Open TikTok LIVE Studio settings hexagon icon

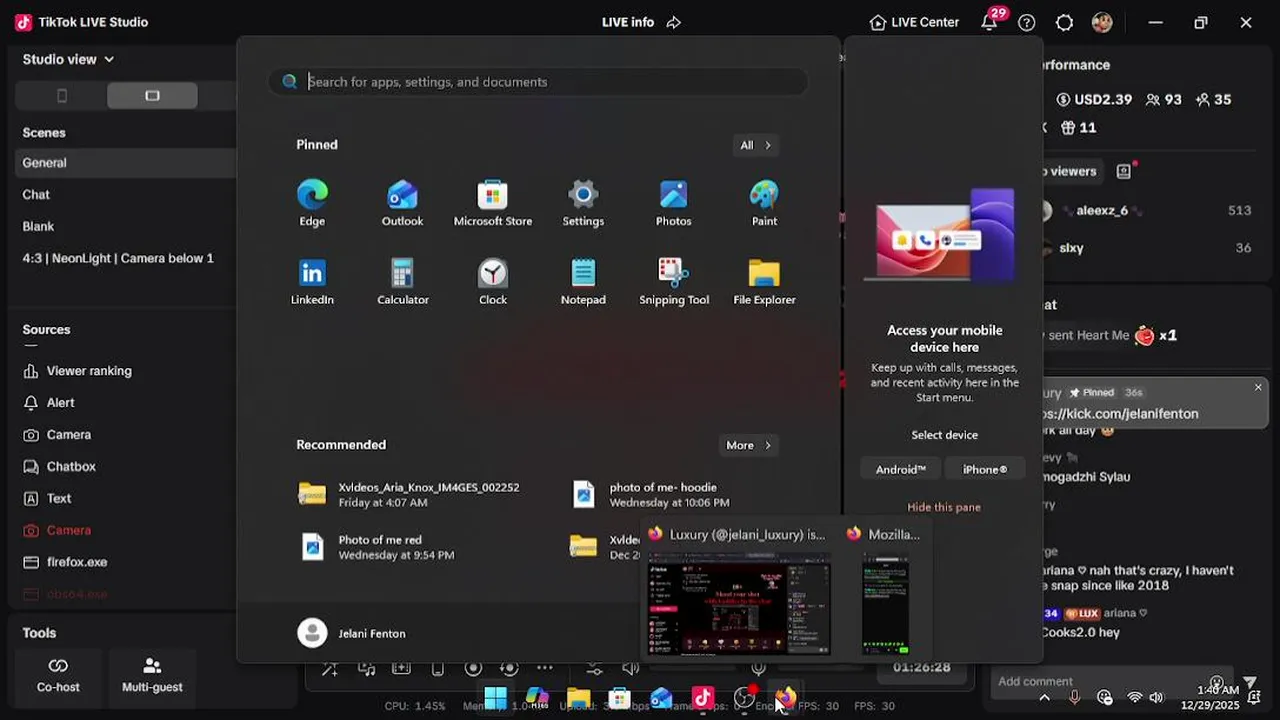1064,22
